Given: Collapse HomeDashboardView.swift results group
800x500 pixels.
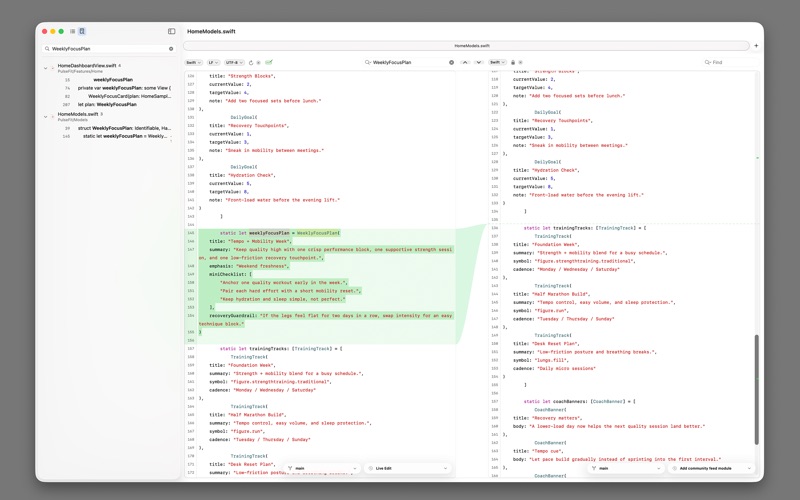Looking at the screenshot, I should pyautogui.click(x=45, y=68).
